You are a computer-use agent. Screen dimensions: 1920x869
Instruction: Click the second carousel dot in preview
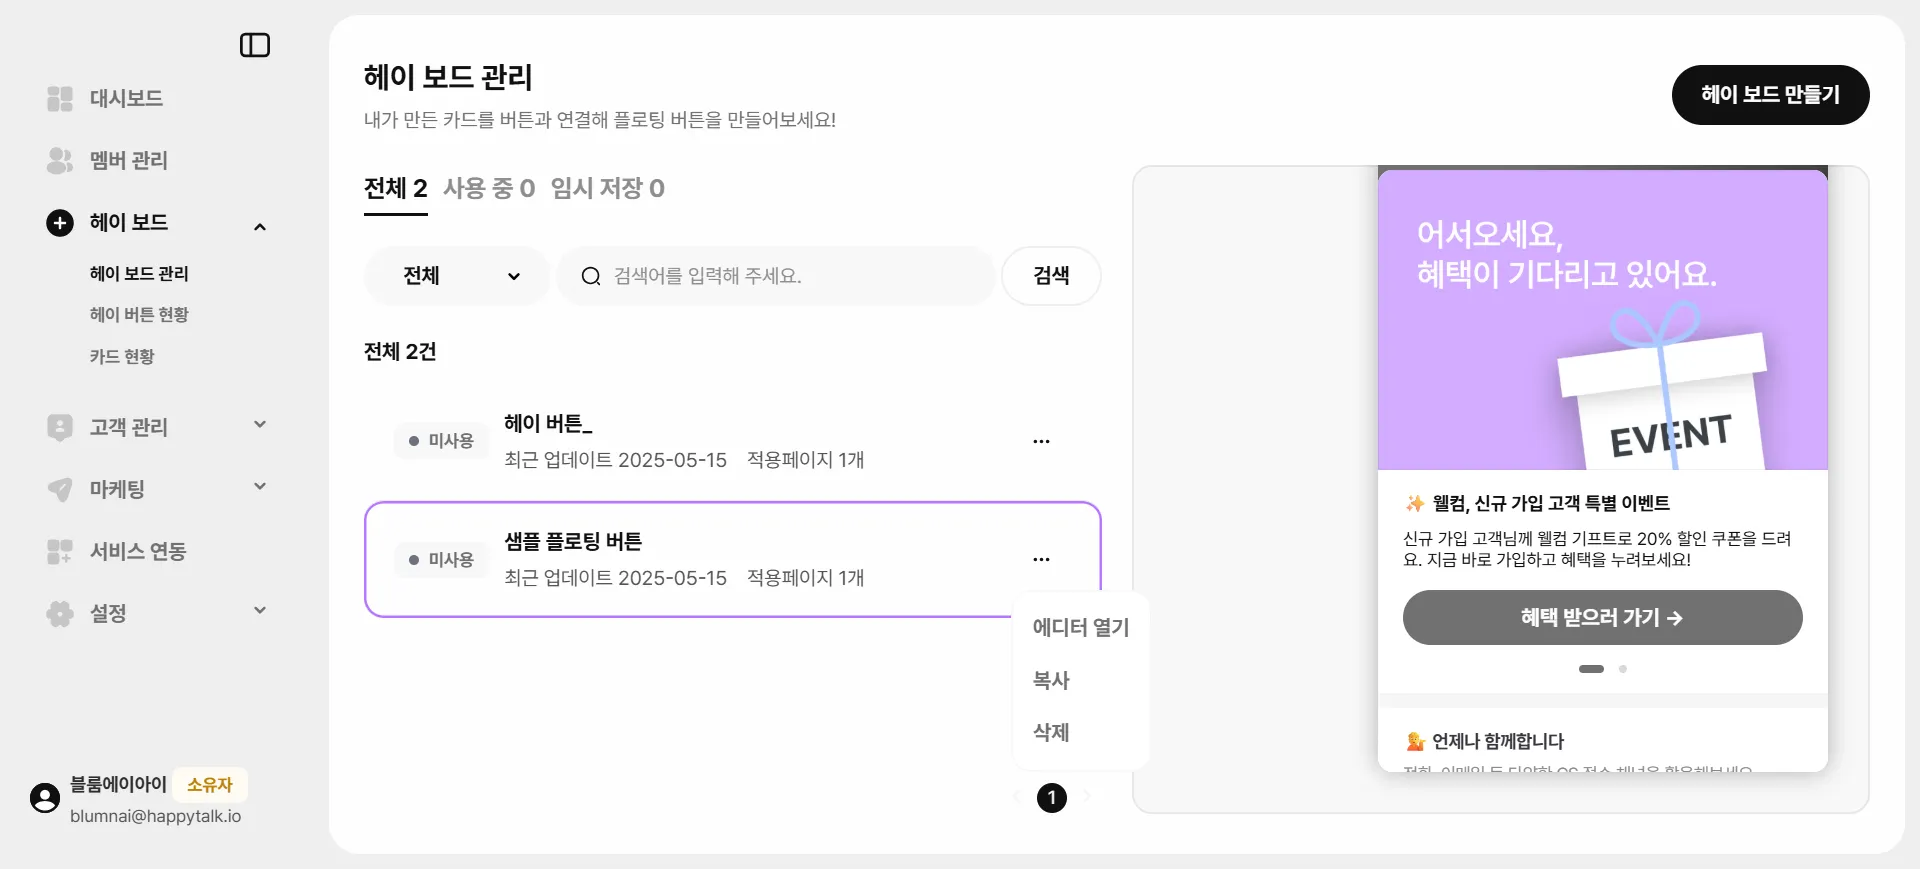[x=1623, y=669]
